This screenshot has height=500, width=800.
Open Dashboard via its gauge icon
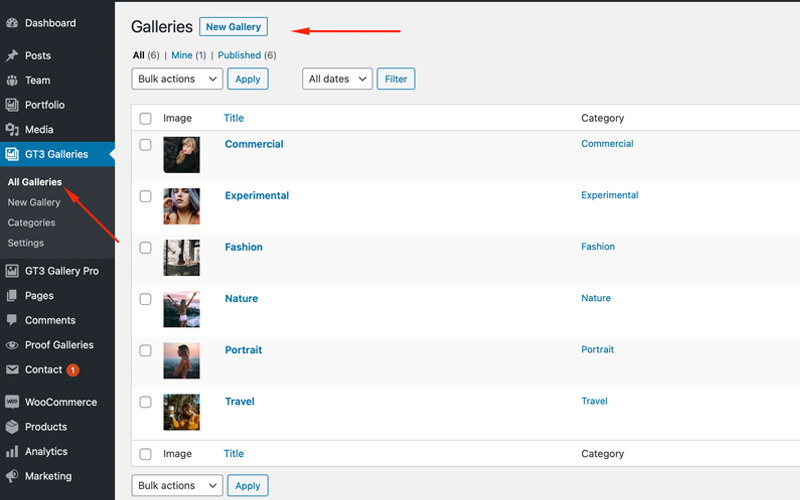[12, 23]
